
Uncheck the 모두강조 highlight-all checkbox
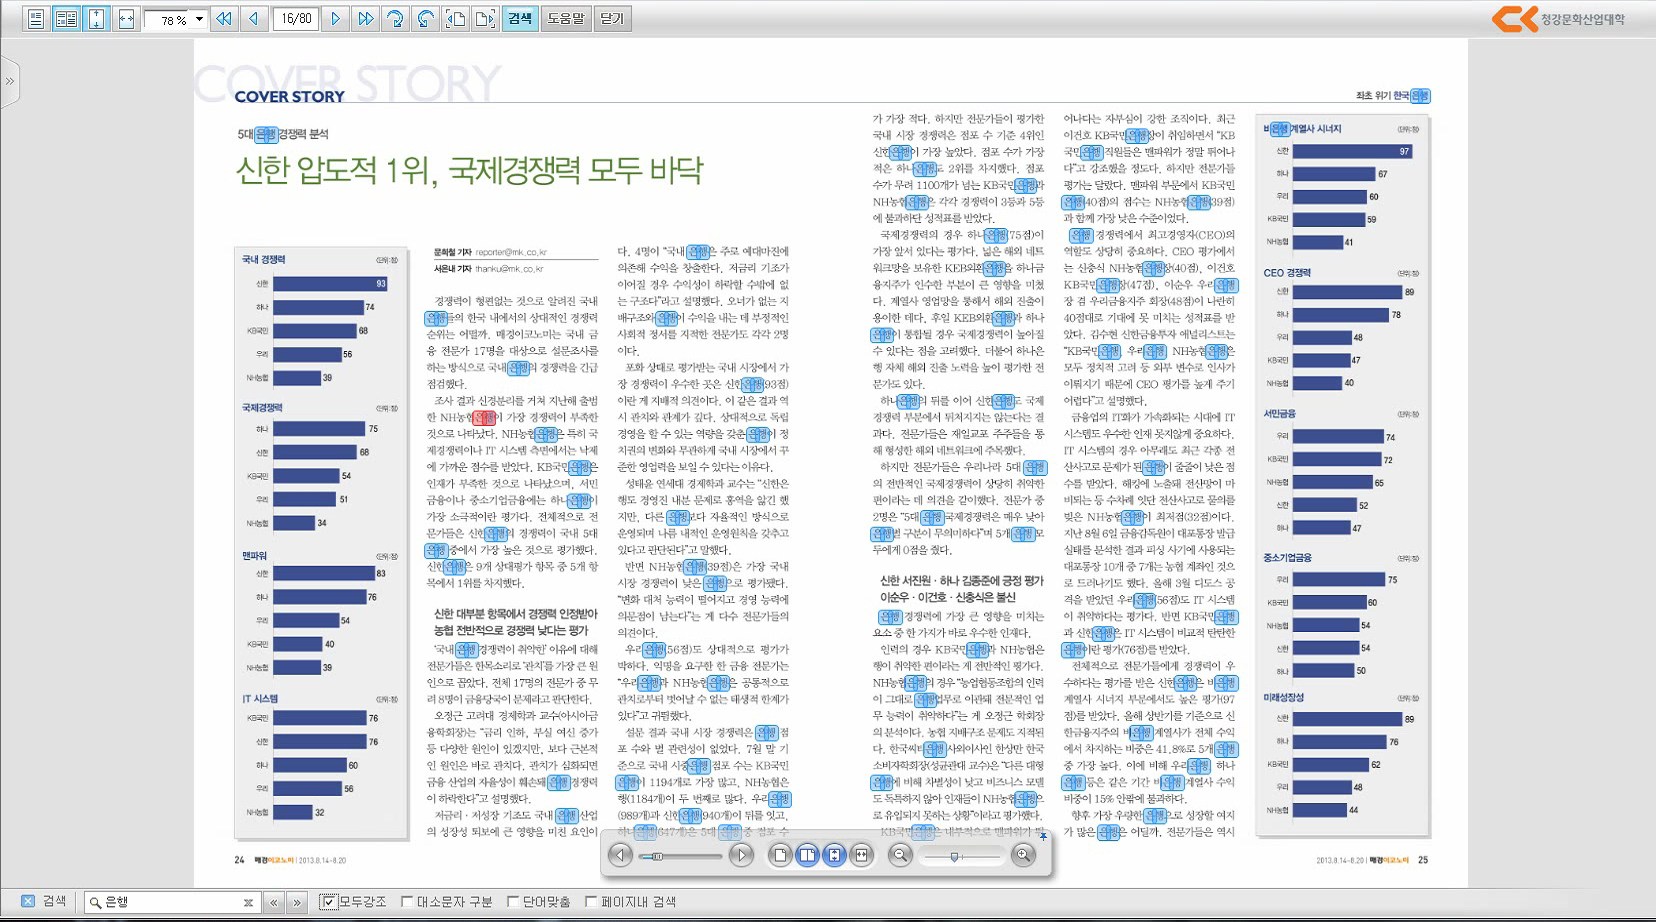click(x=327, y=902)
